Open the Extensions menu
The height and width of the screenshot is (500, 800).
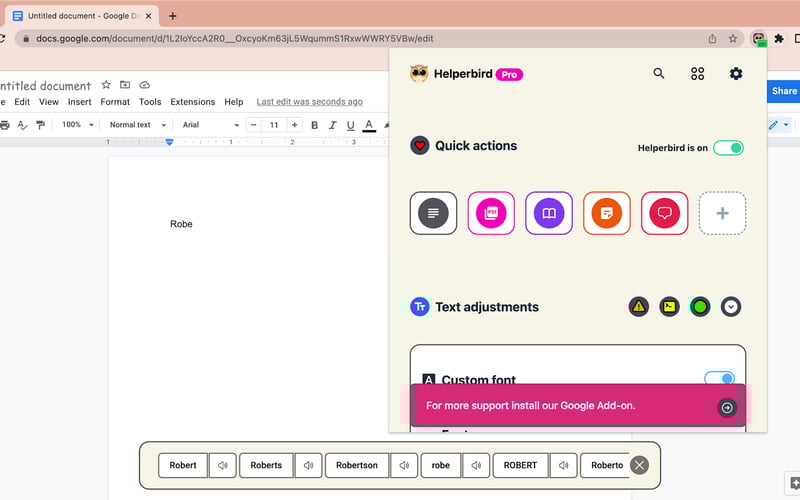193,102
